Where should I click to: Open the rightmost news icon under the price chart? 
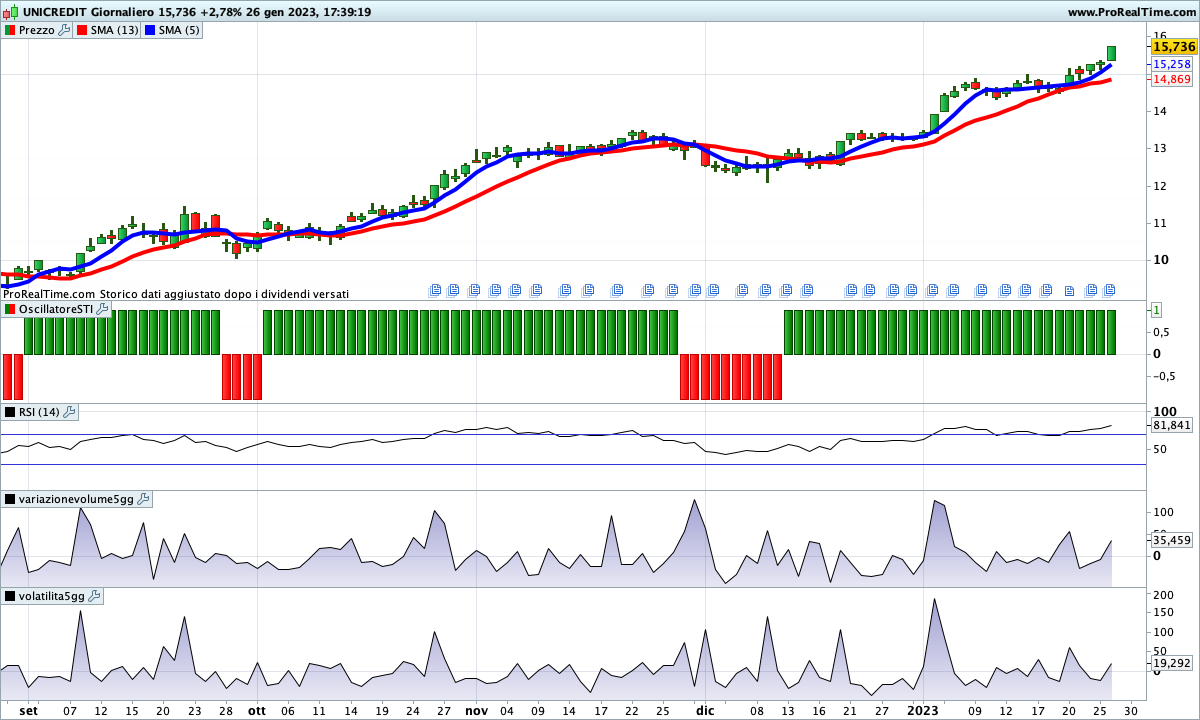(1109, 291)
